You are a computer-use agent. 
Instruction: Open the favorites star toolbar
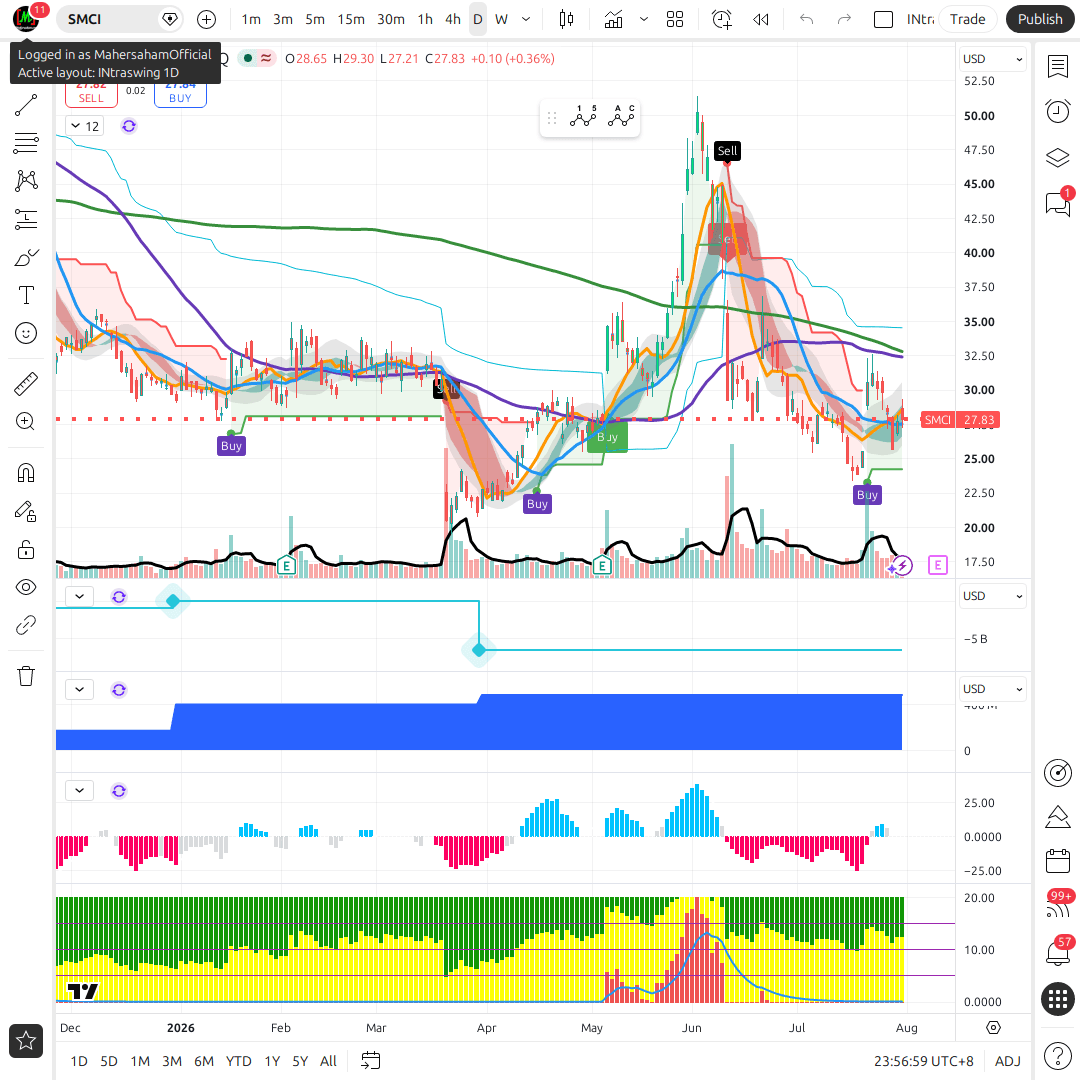(26, 1041)
